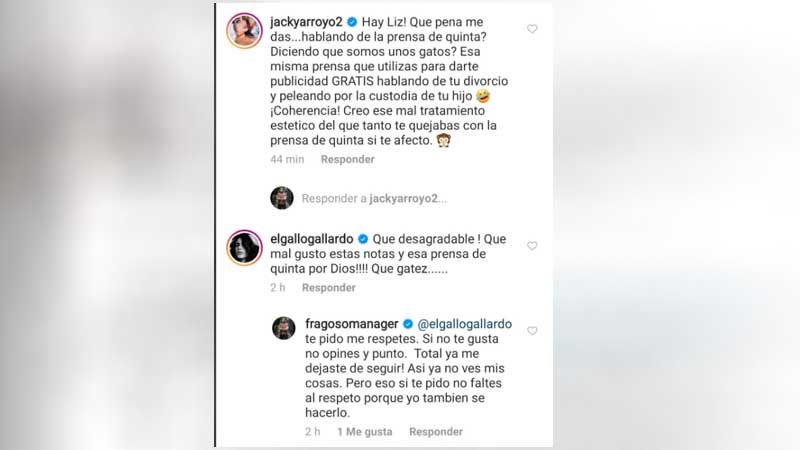
Task: Open the jackyarroyo2 username link
Action: (306, 22)
